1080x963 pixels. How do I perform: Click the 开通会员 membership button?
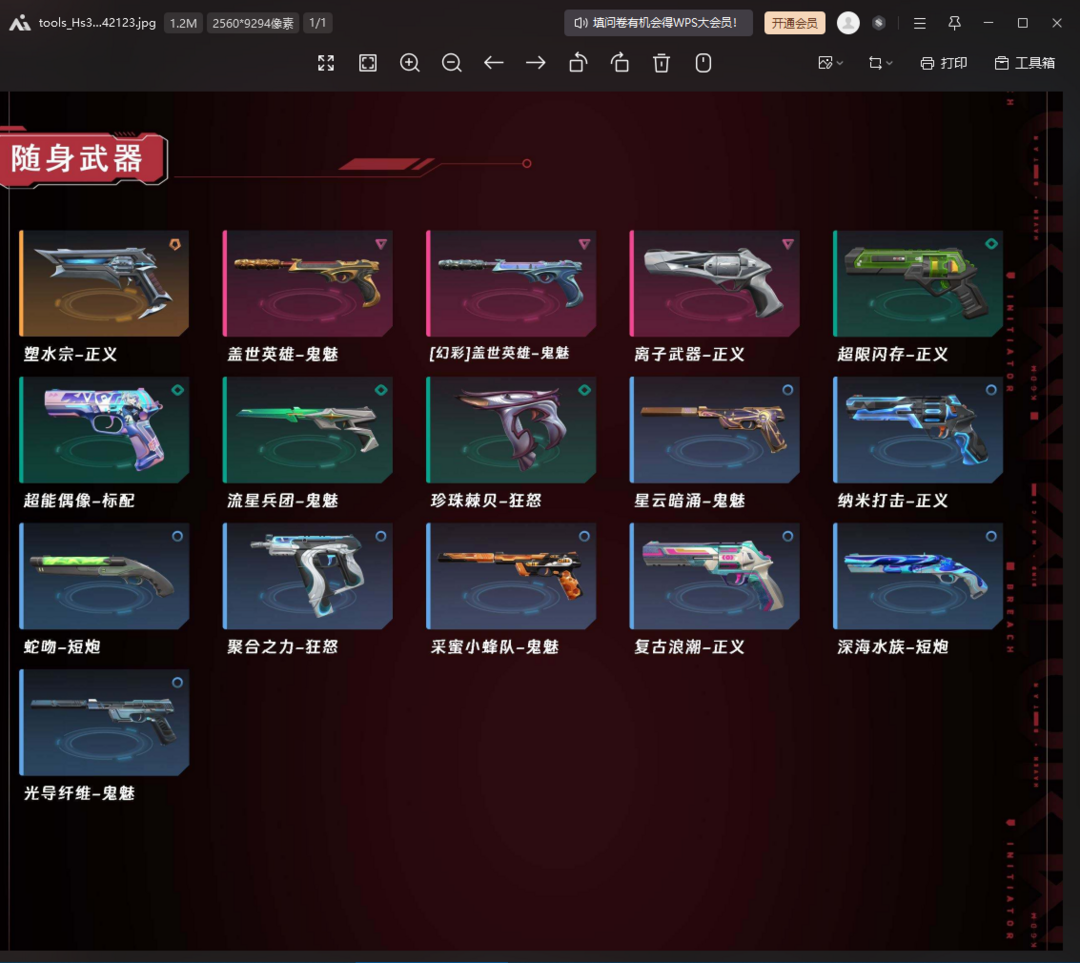pyautogui.click(x=794, y=23)
